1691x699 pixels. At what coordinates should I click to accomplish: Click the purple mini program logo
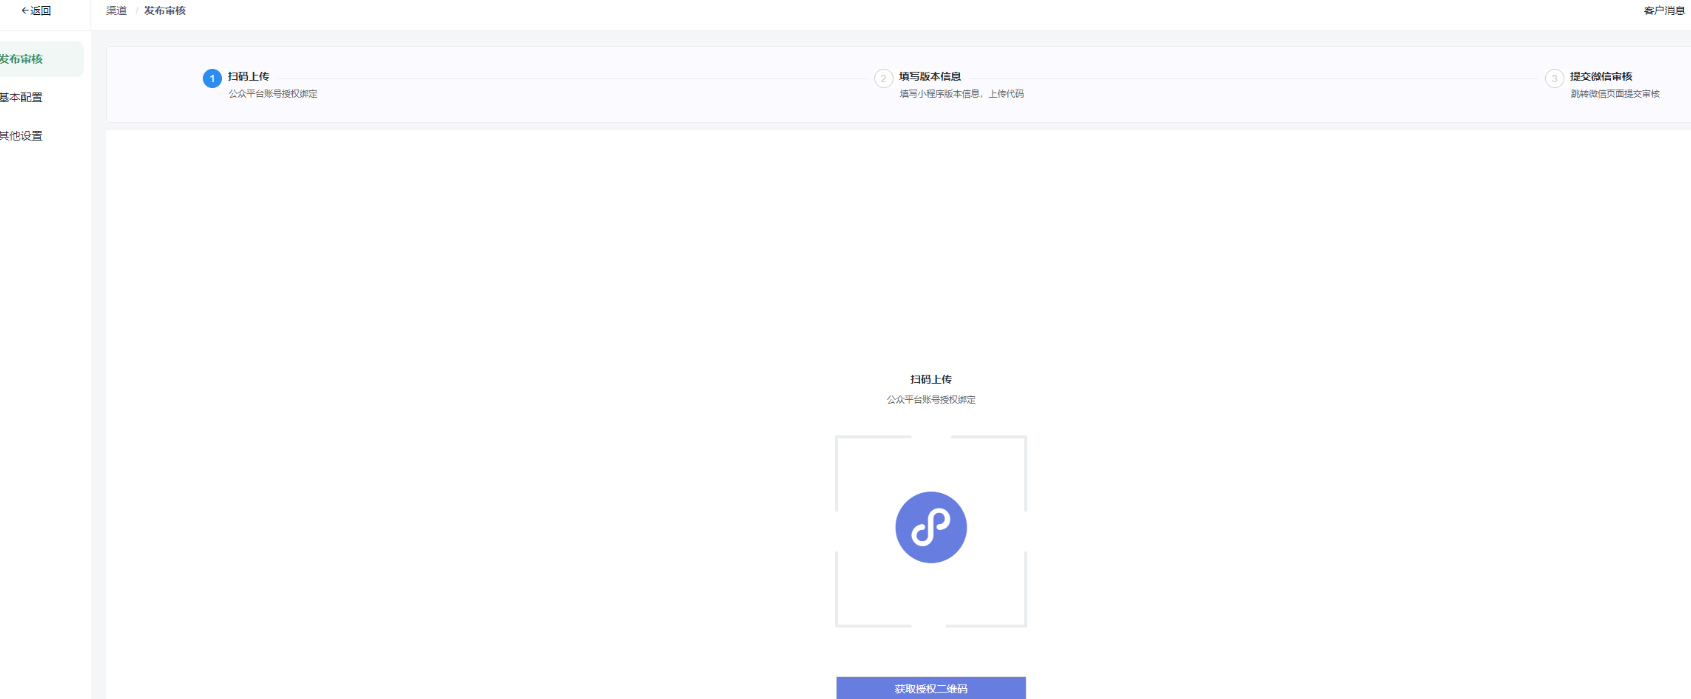click(931, 527)
